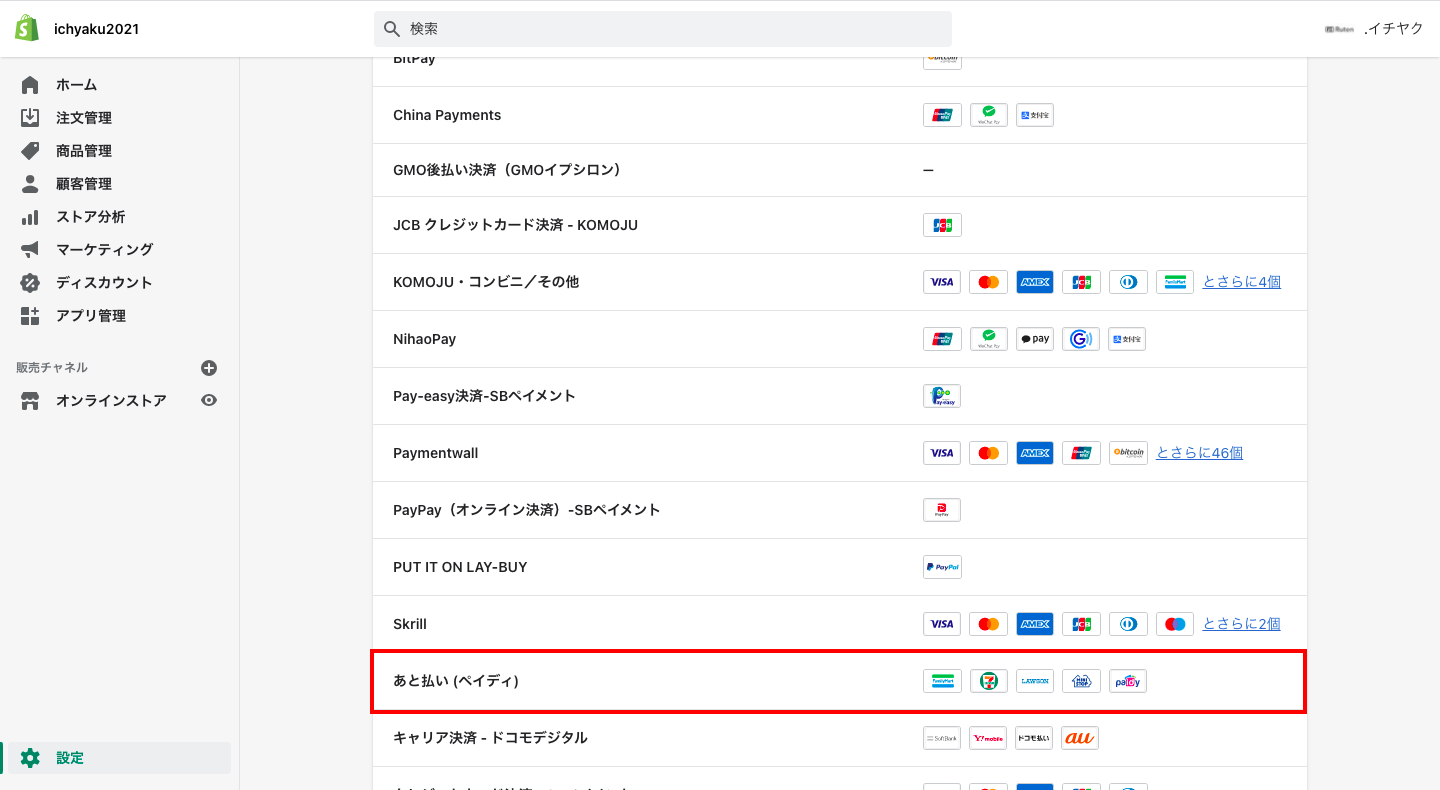The image size is (1440, 790).
Task: Click the gear icon beside 設定
Action: tap(30, 758)
